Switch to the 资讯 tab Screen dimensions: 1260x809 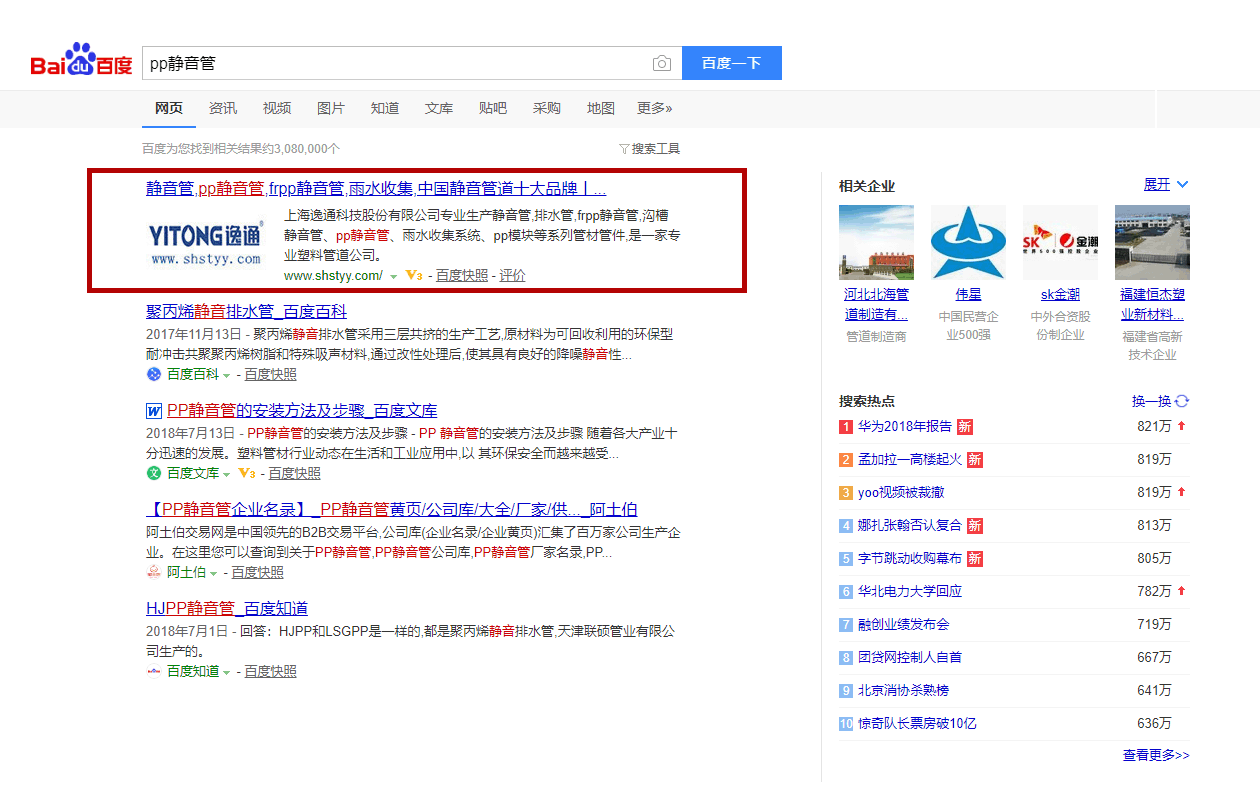[223, 108]
